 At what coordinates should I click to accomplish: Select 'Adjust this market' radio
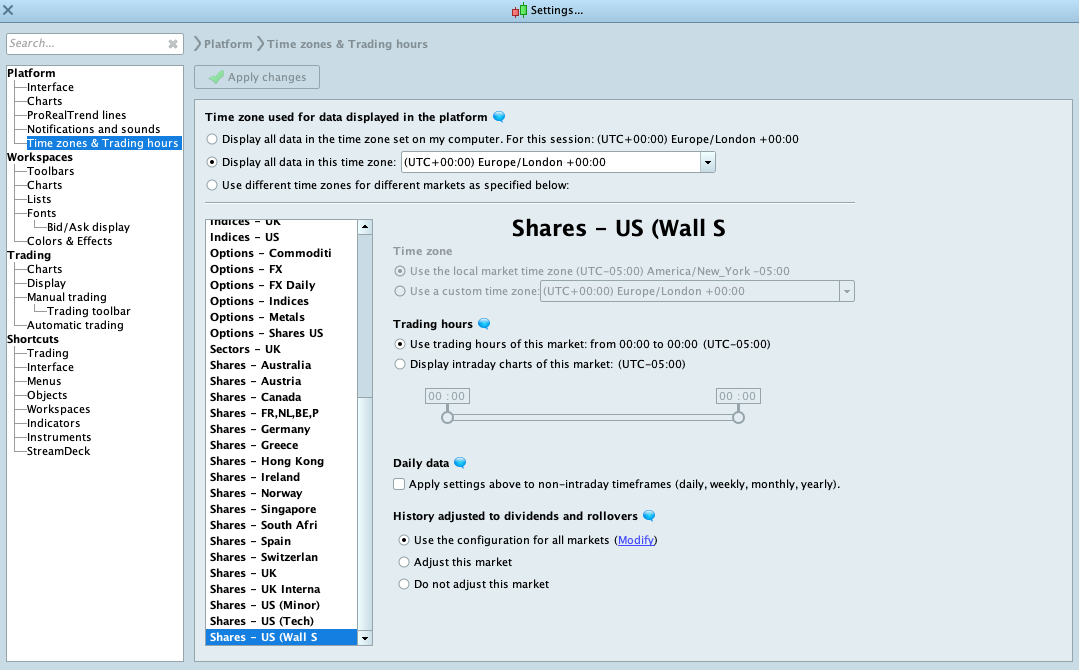[x=404, y=562]
